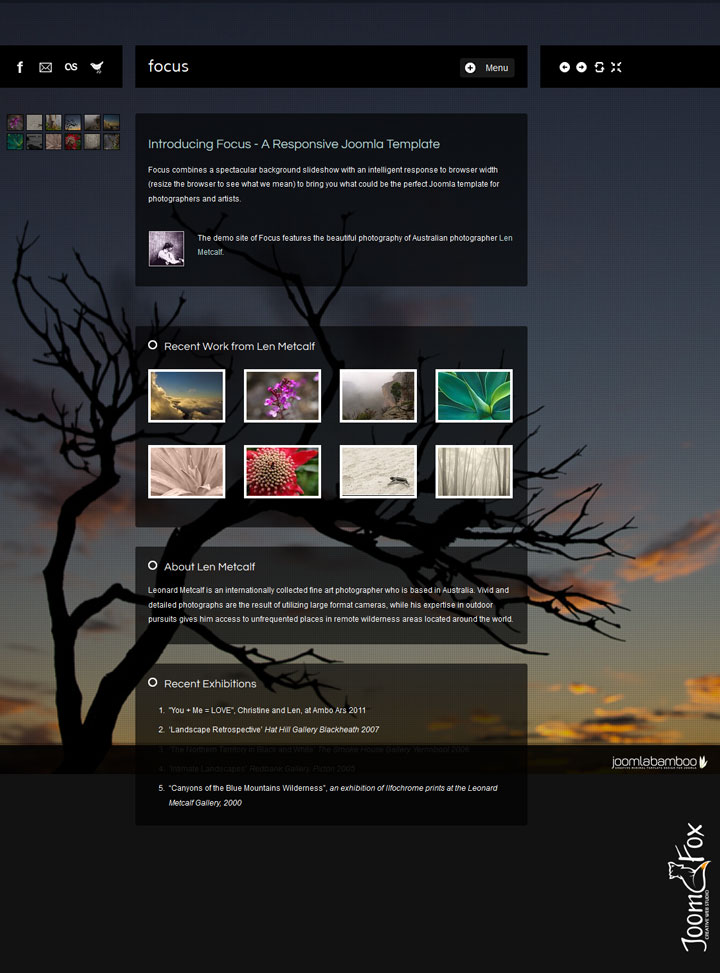Go to next slideshow image arrow
This screenshot has width=720, height=973.
(581, 67)
